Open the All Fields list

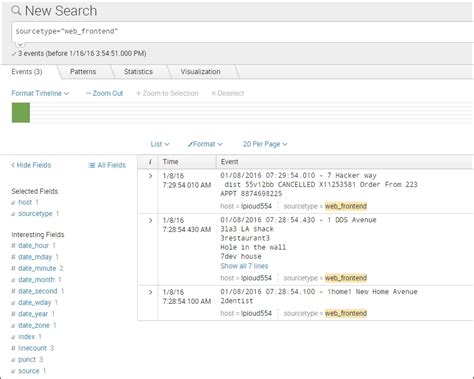(107, 165)
